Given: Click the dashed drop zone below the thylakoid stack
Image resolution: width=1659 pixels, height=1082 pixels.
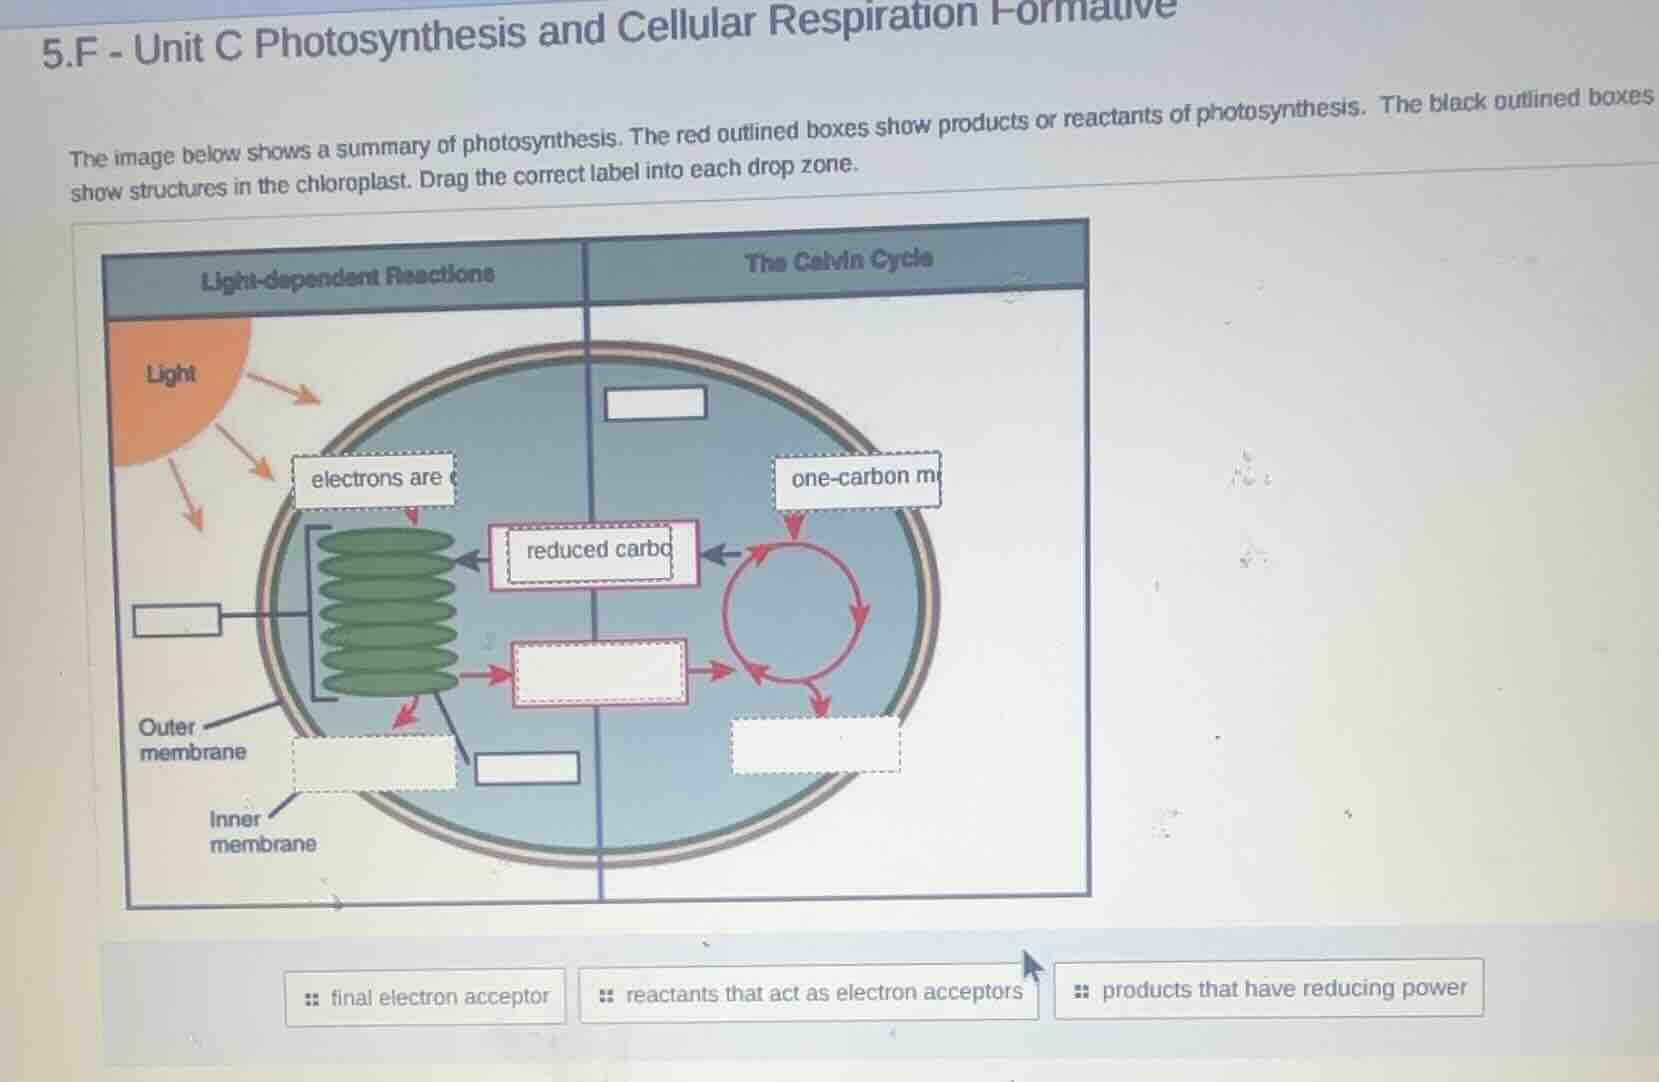Looking at the screenshot, I should click(597, 672).
